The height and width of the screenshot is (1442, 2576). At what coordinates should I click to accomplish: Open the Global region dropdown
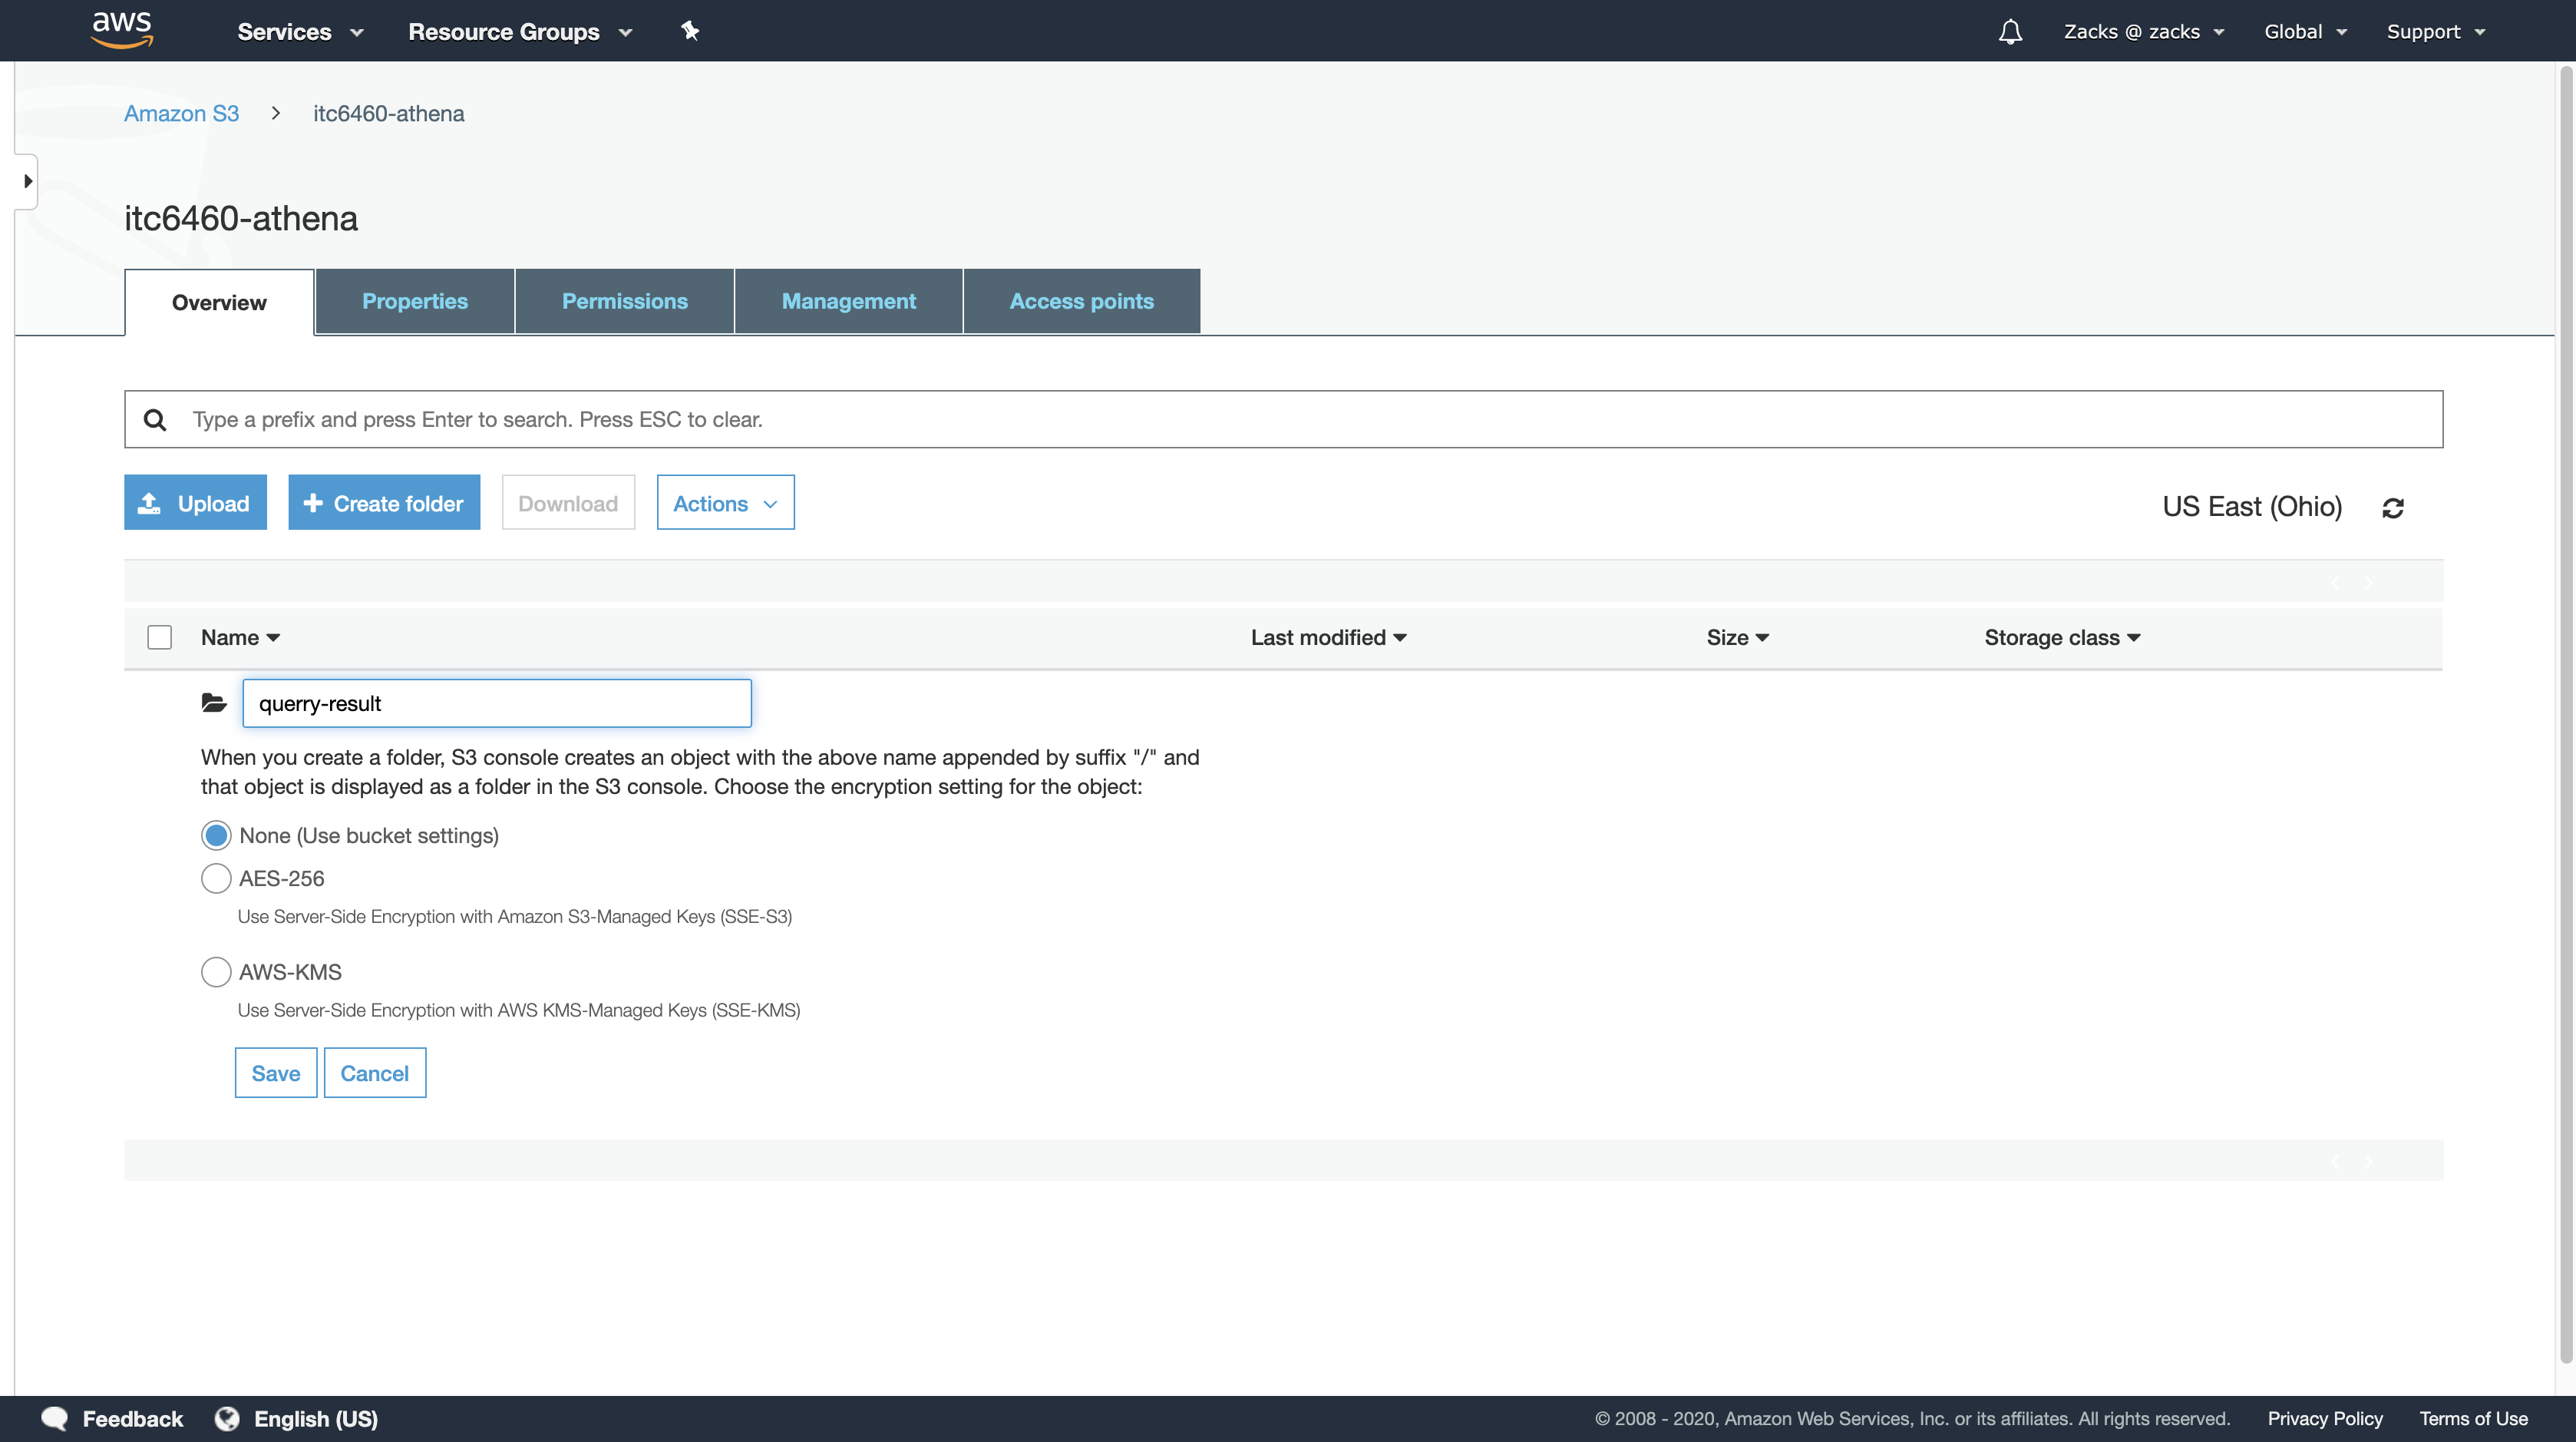[x=2305, y=32]
